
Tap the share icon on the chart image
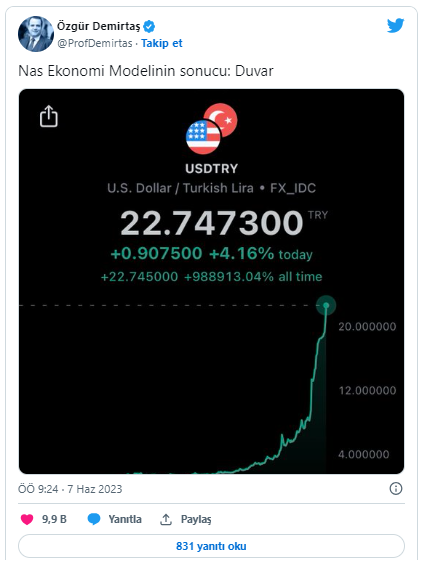click(x=49, y=116)
